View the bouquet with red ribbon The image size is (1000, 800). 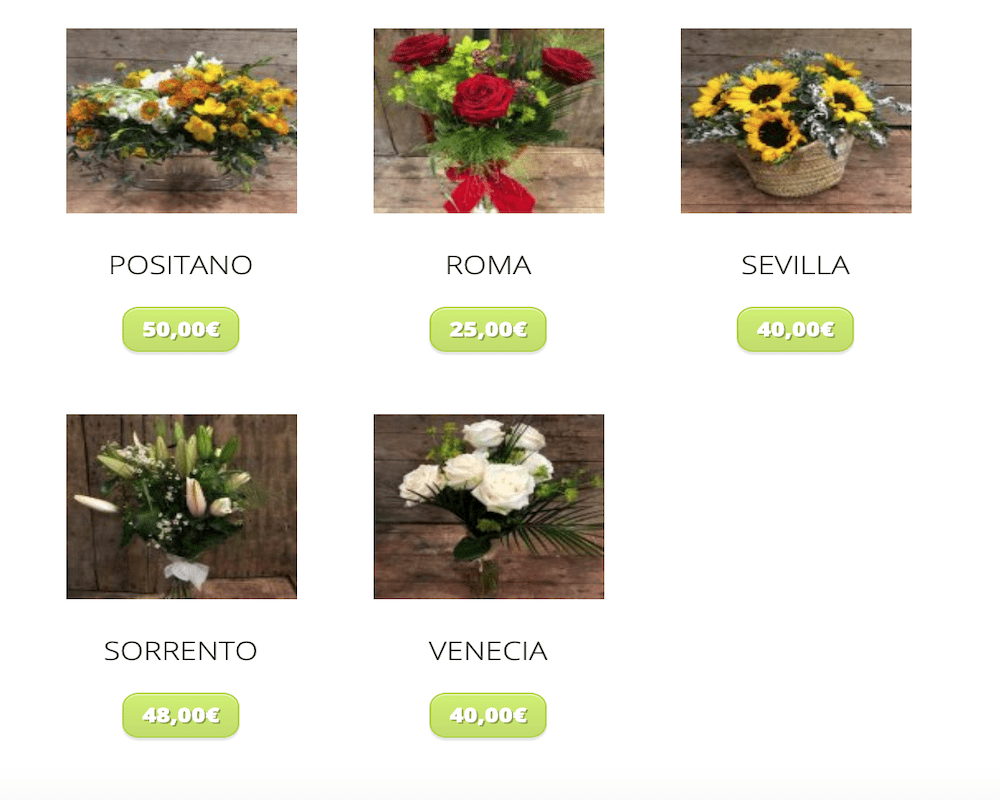pos(489,121)
